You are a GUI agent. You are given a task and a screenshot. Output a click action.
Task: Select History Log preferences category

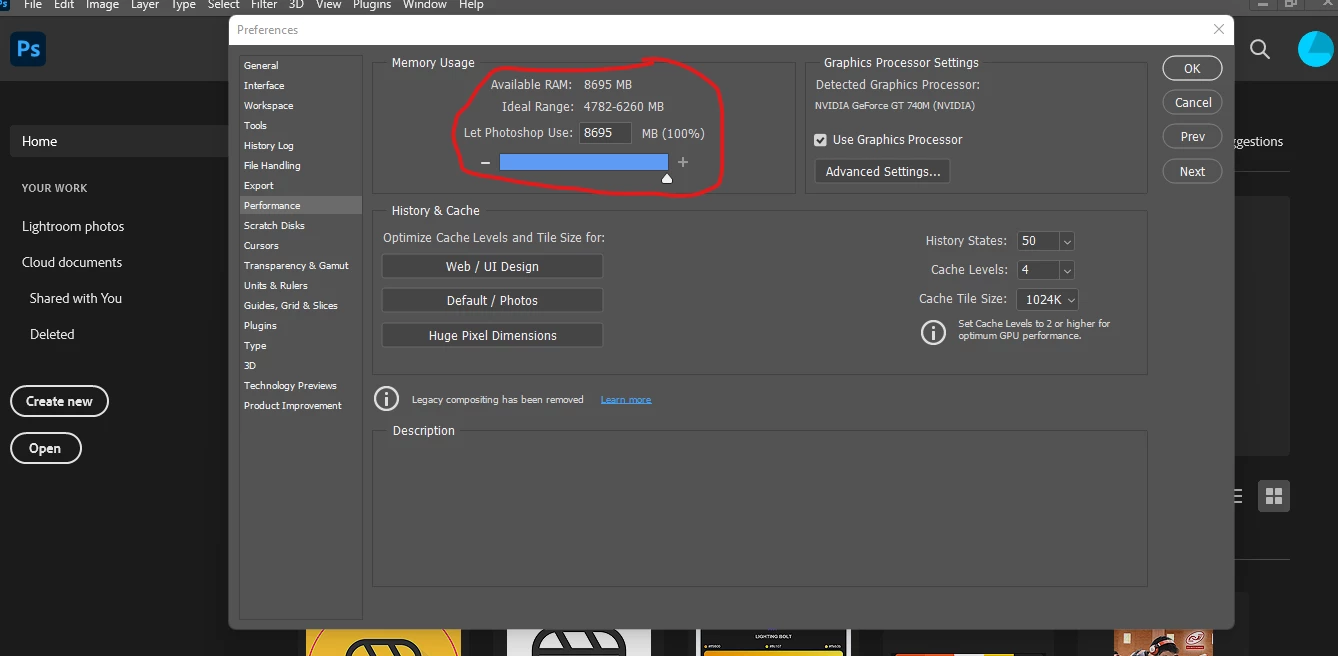(x=301, y=145)
